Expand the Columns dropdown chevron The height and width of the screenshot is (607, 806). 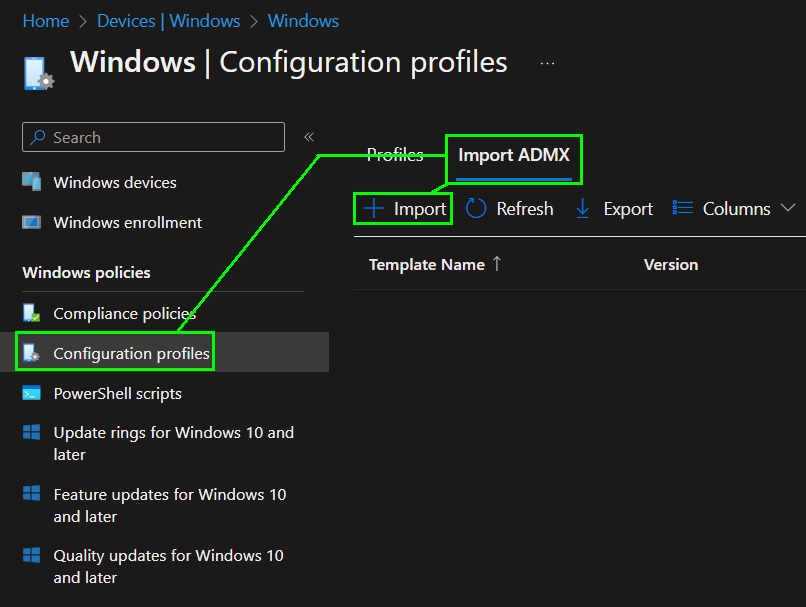pyautogui.click(x=787, y=208)
